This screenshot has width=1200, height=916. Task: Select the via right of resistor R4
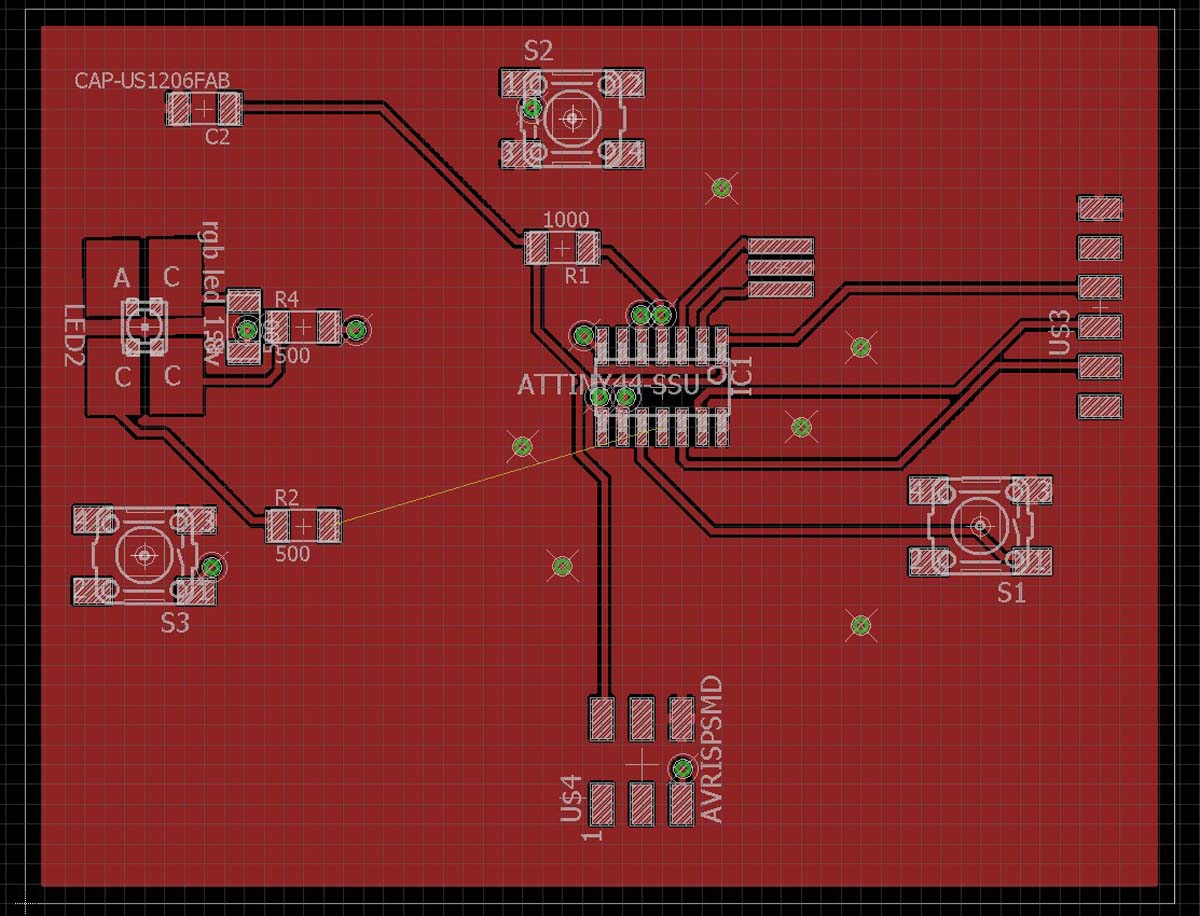click(x=357, y=329)
